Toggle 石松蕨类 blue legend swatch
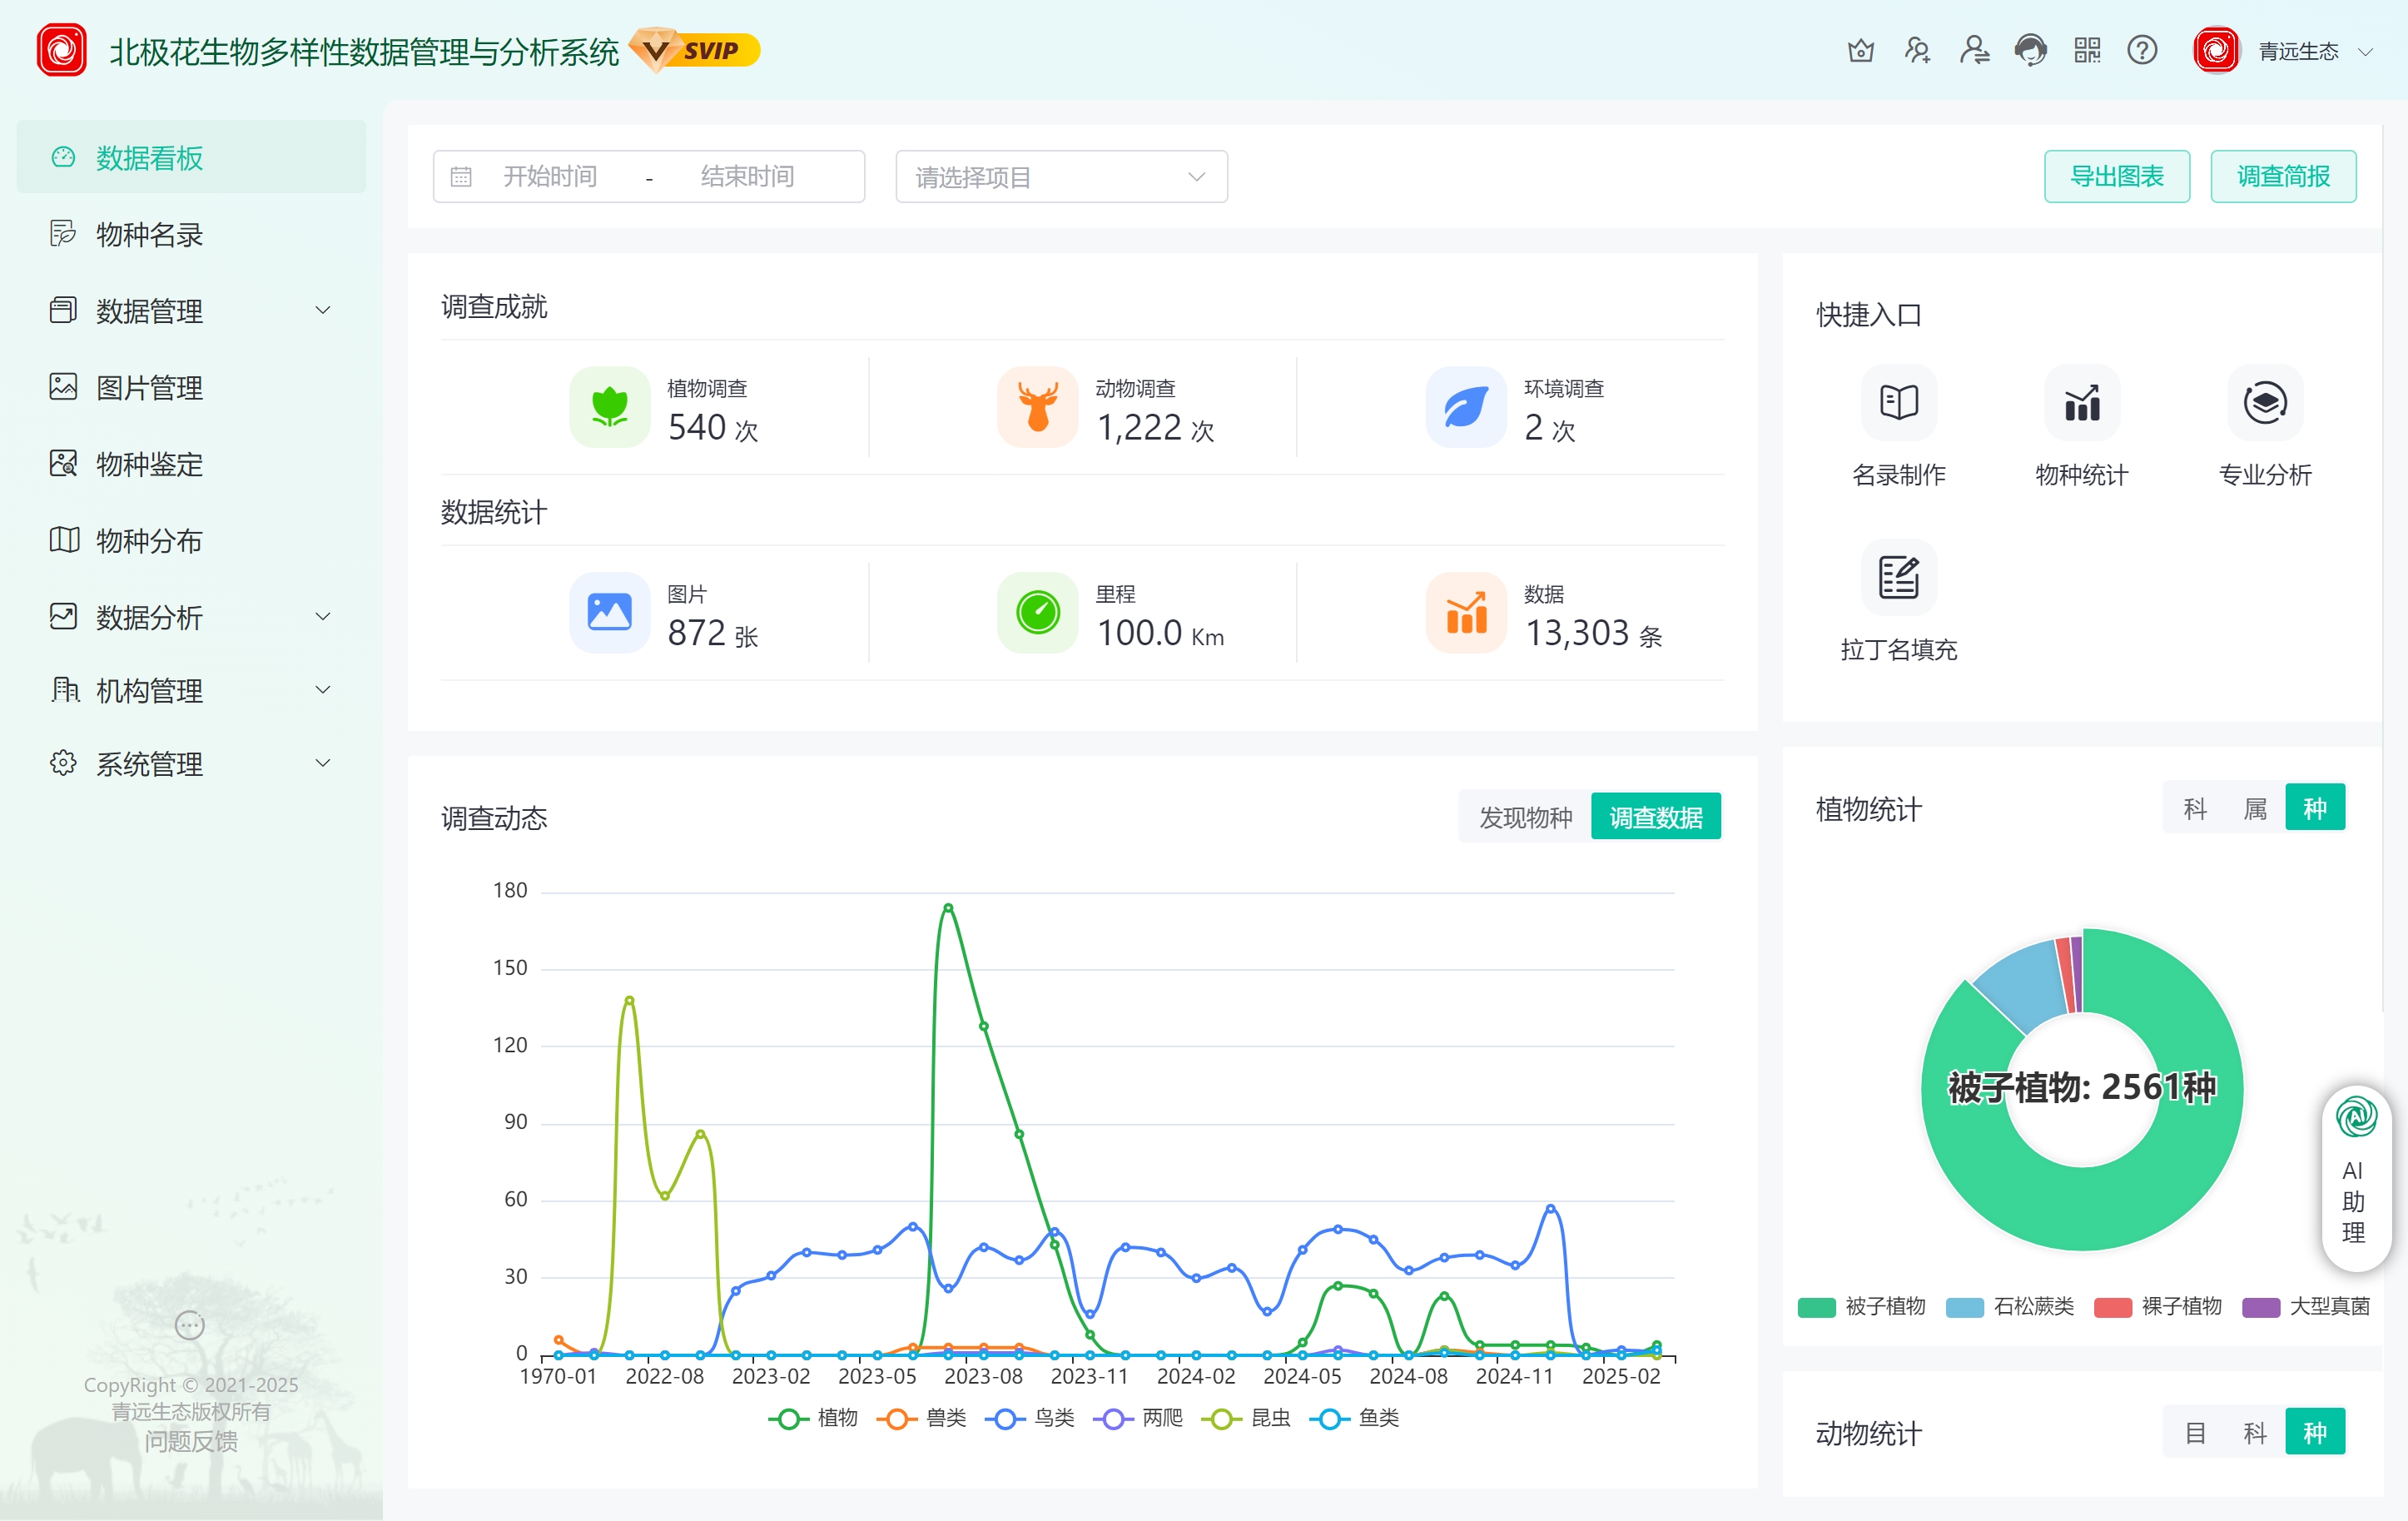Viewport: 2408px width, 1521px height. coord(1964,1307)
